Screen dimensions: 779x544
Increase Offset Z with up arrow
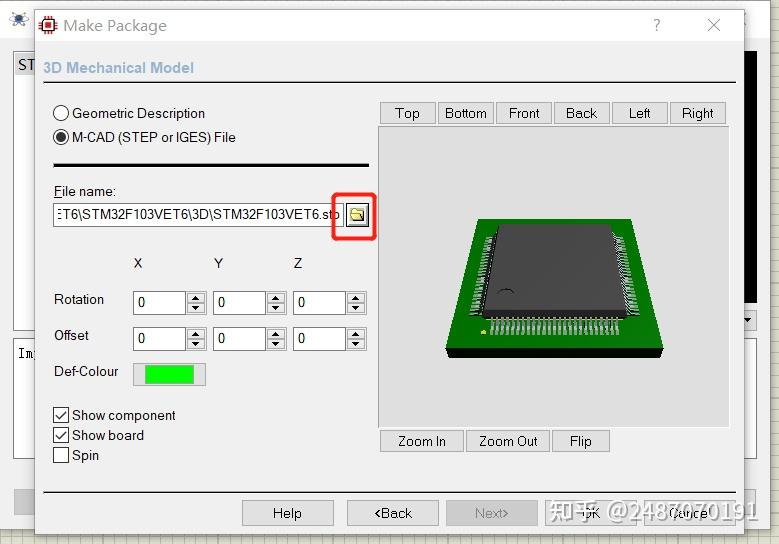click(x=356, y=334)
